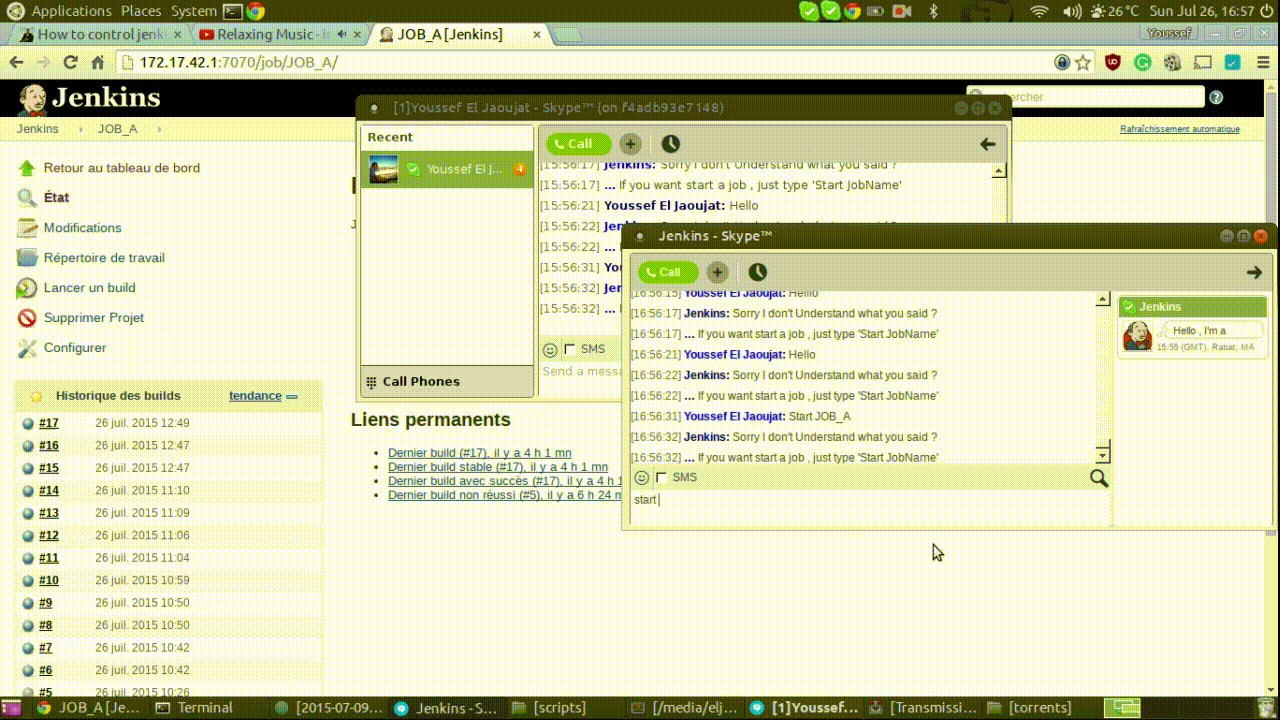
Task: Click the Jenkins breadcrumb link
Action: click(x=37, y=129)
